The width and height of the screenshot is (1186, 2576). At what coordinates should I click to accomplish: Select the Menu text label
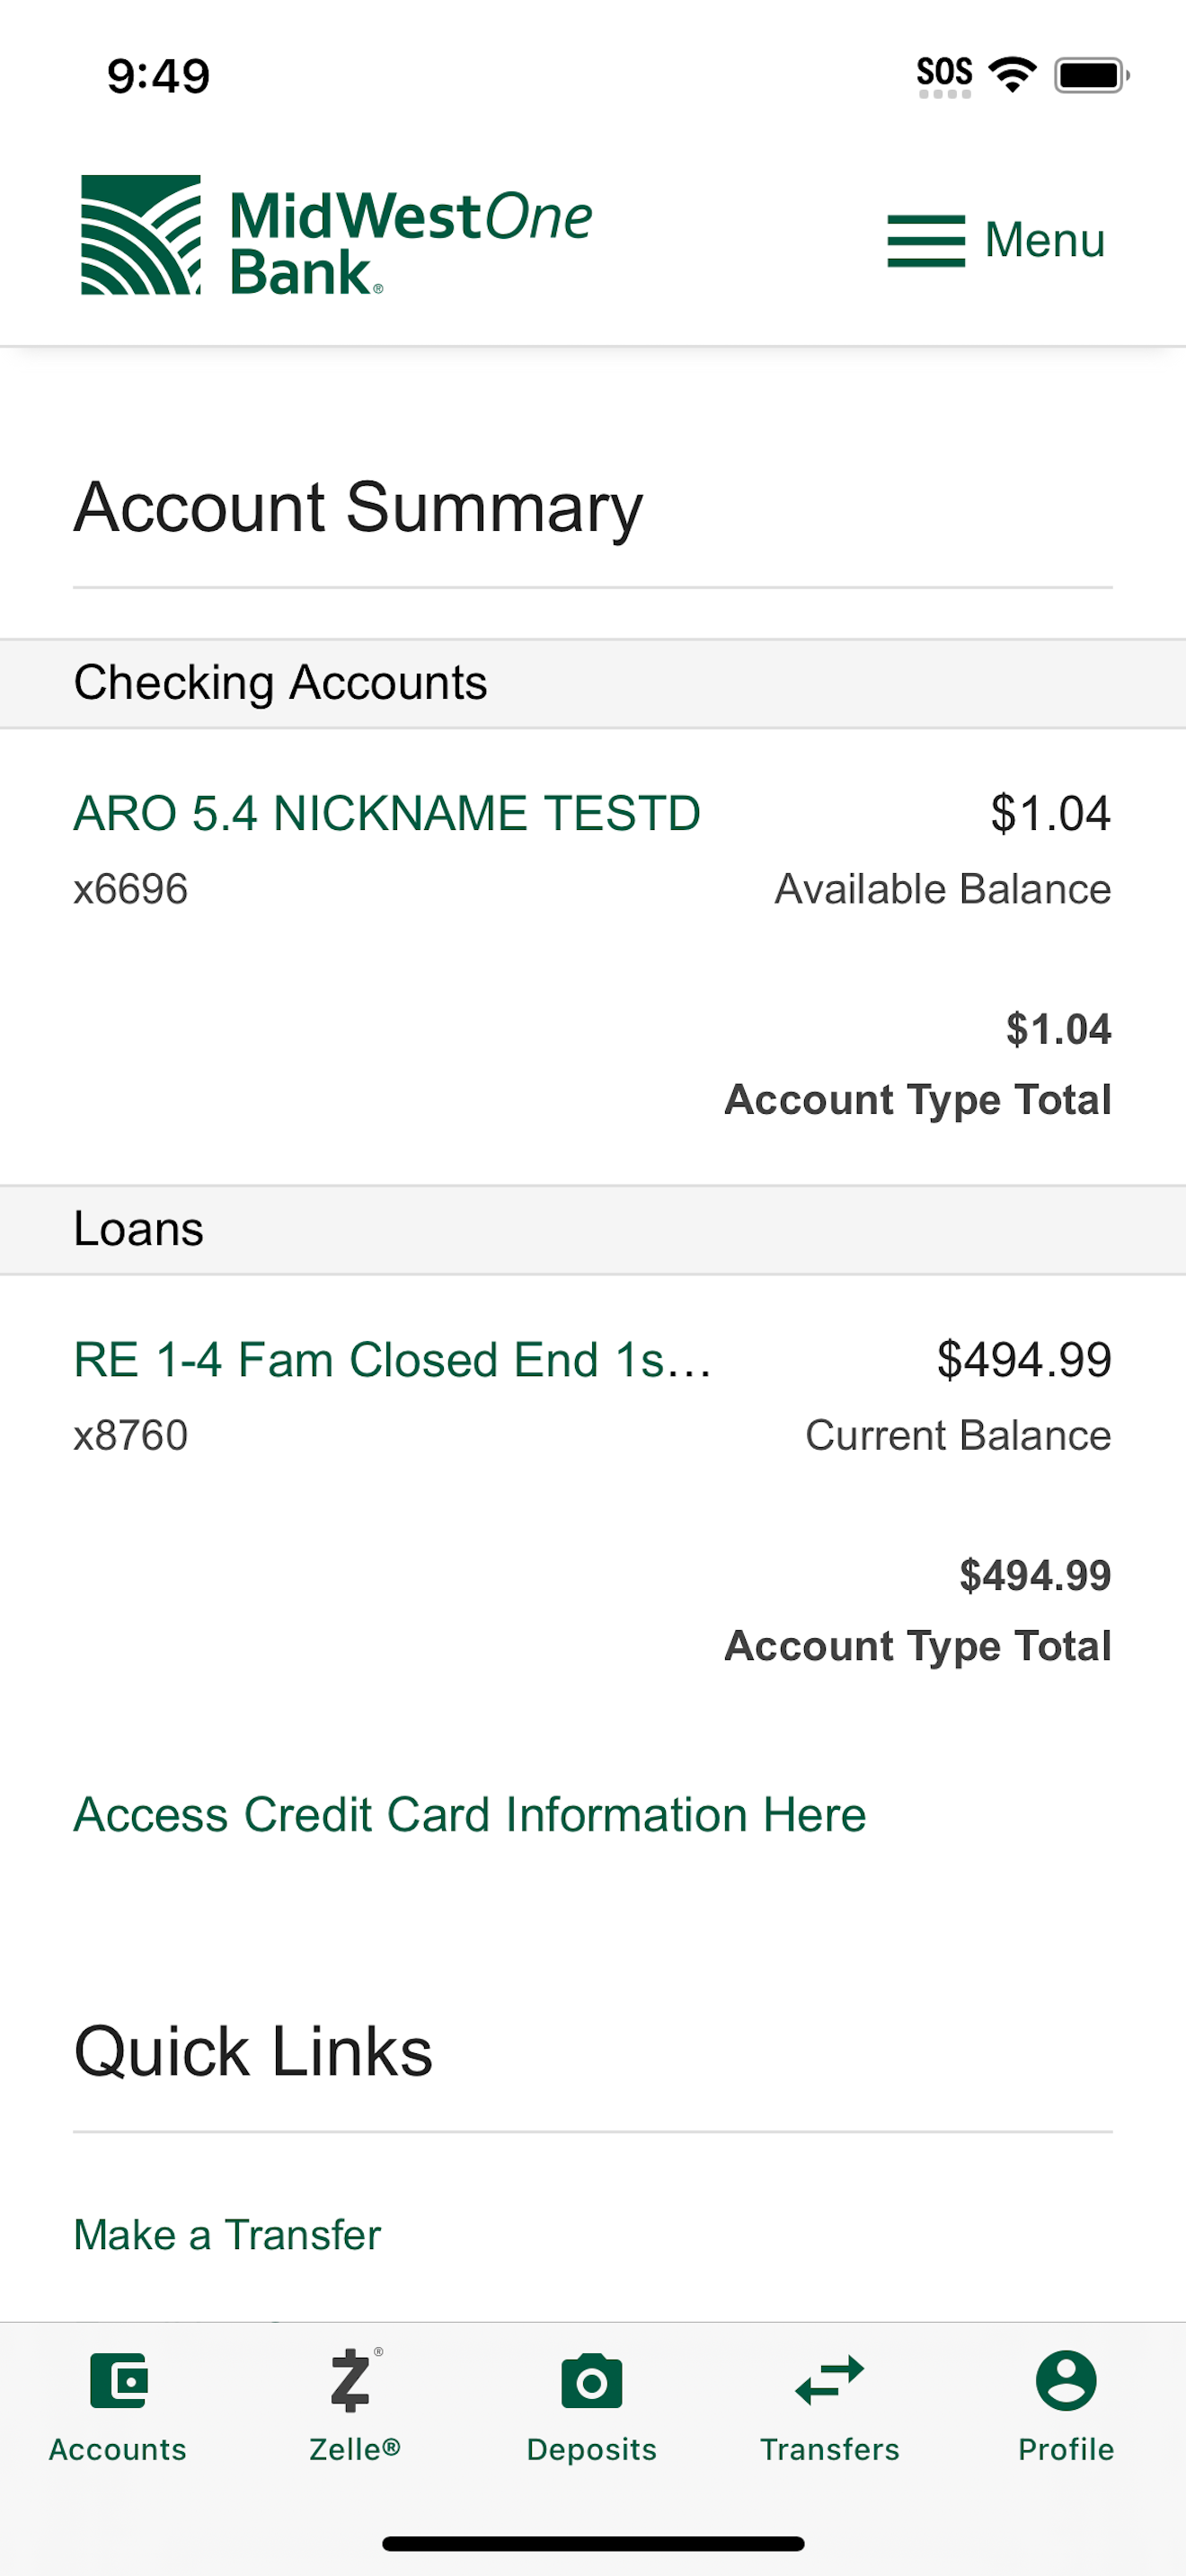(x=1045, y=240)
